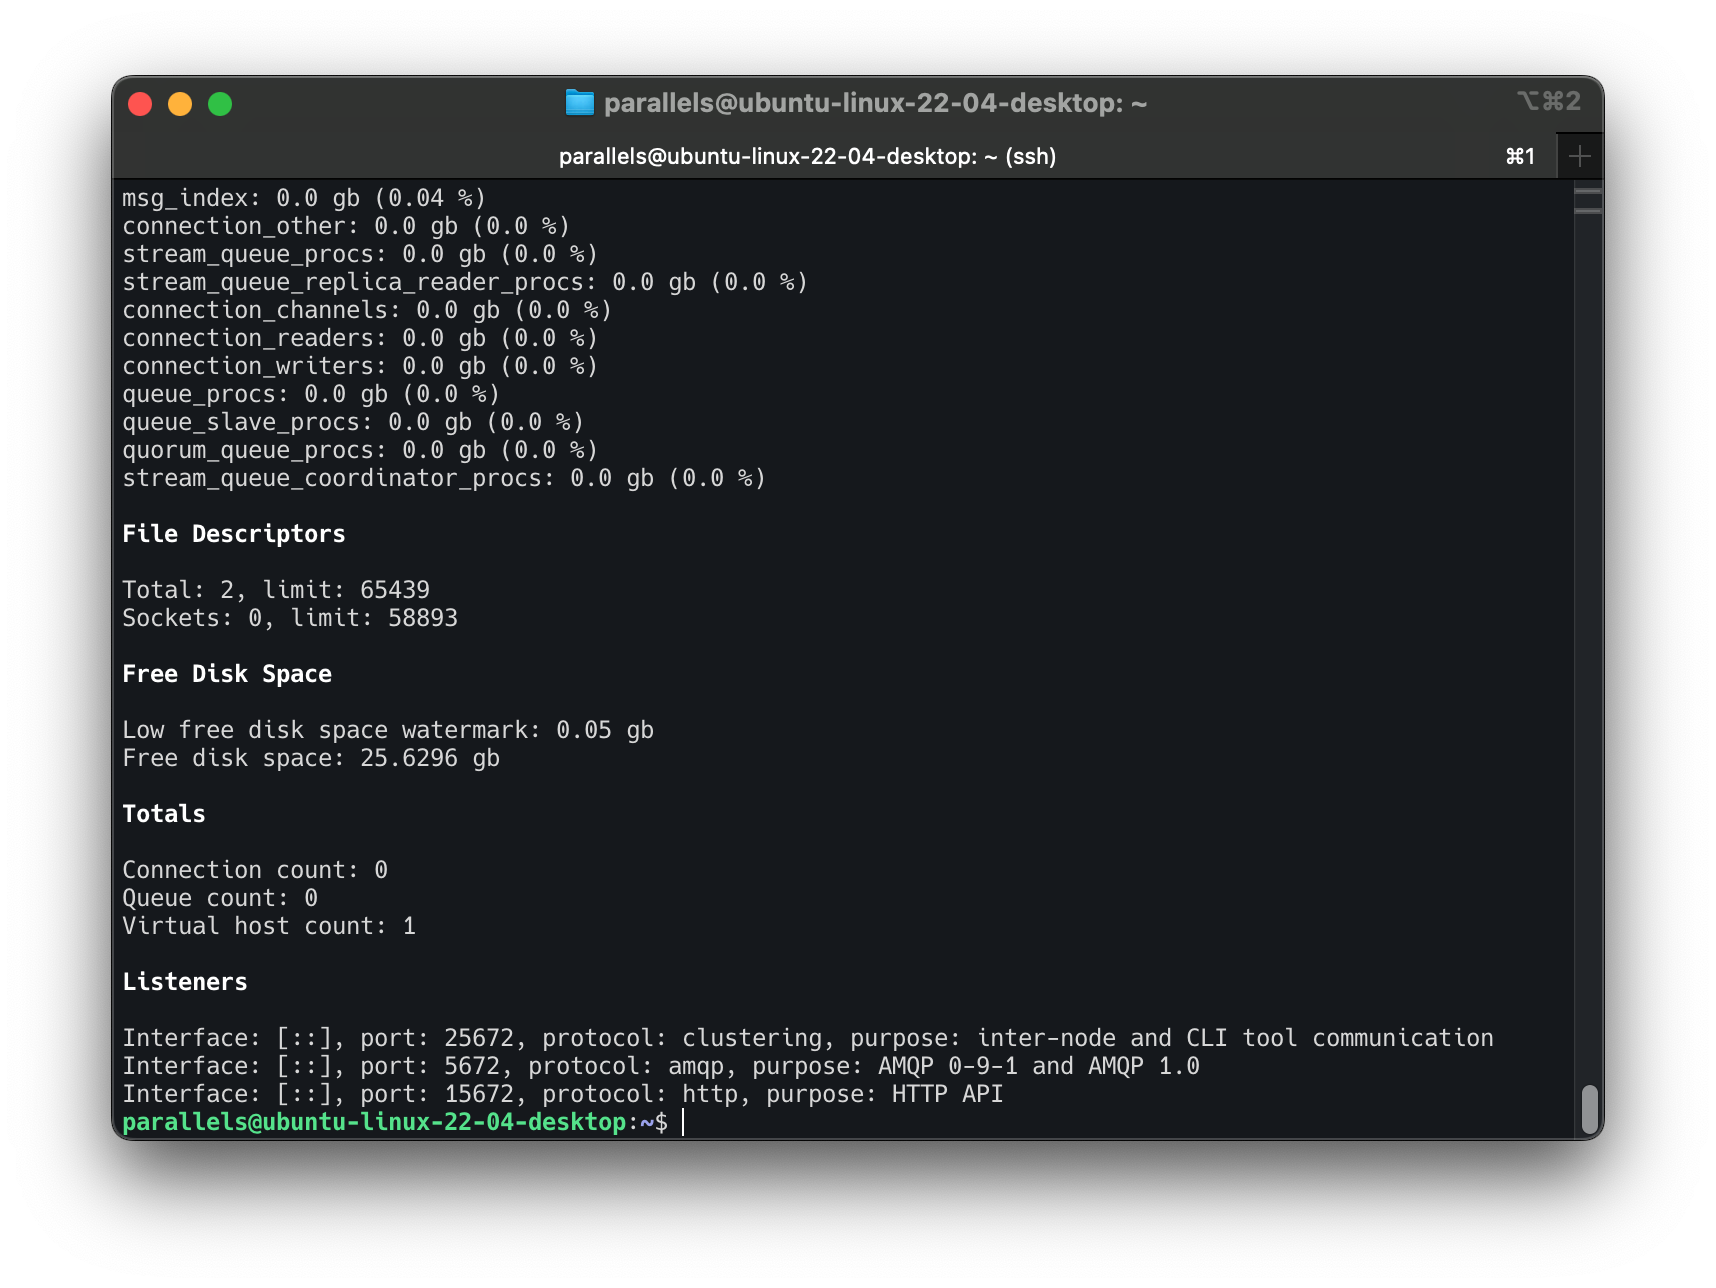The image size is (1716, 1288).
Task: Click the green zoom traffic light button
Action: click(219, 103)
